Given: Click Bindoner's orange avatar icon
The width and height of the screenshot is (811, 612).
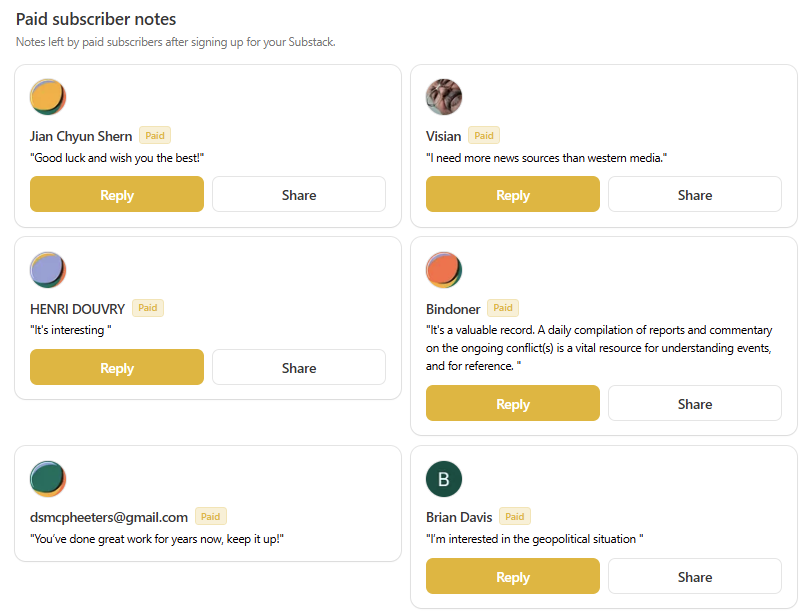Looking at the screenshot, I should point(444,270).
